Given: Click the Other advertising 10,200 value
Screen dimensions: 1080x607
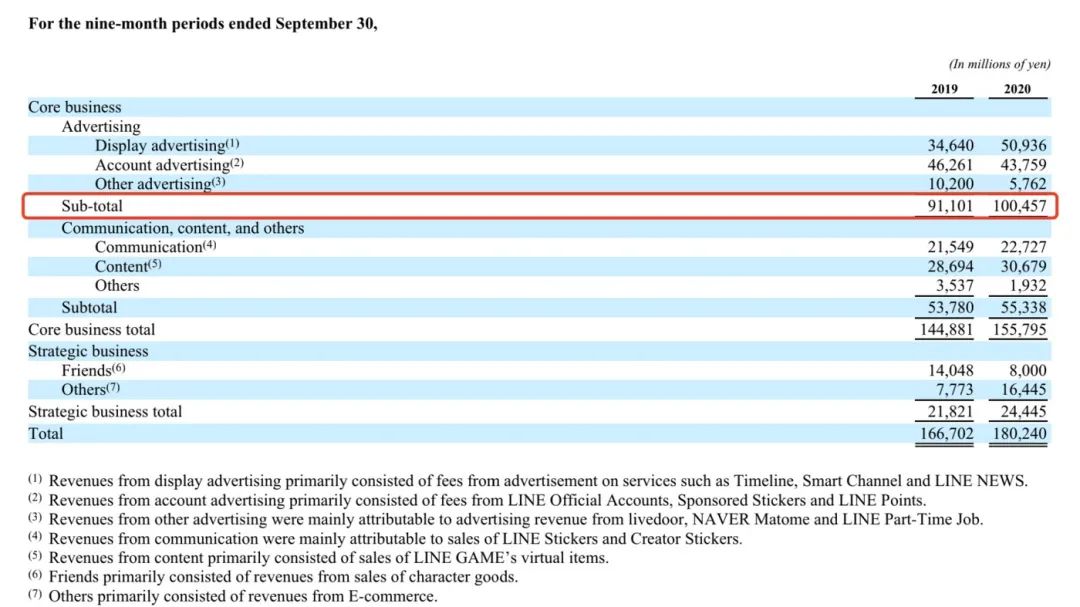Looking at the screenshot, I should click(951, 184).
